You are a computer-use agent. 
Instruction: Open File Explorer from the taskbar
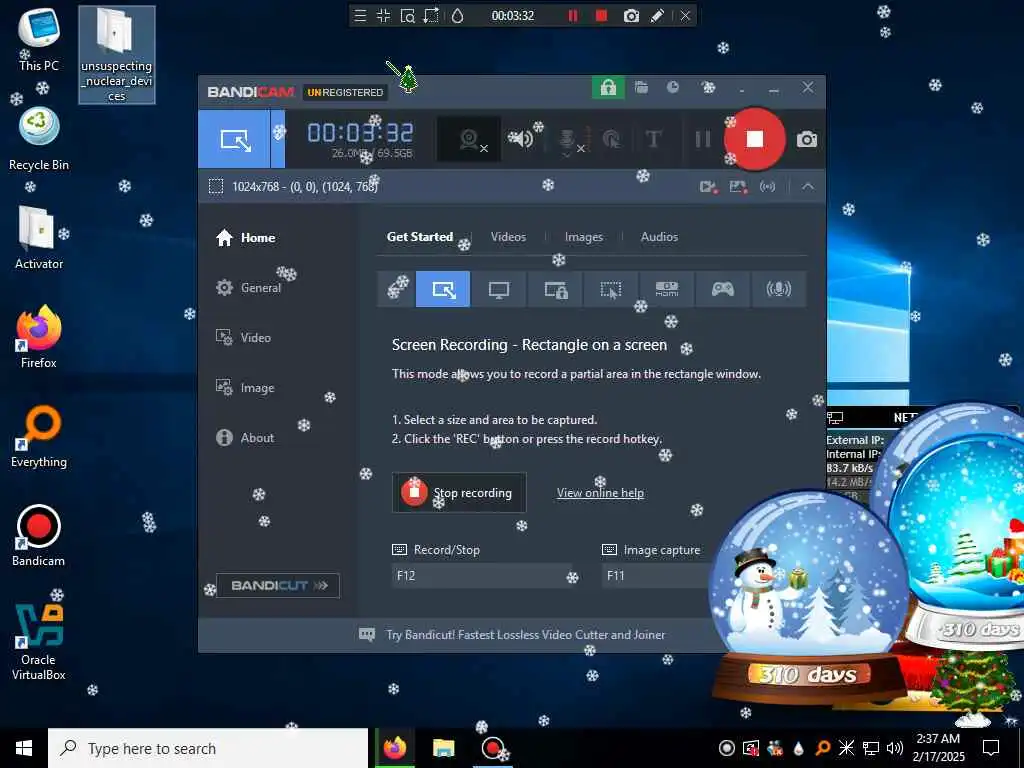(x=443, y=748)
